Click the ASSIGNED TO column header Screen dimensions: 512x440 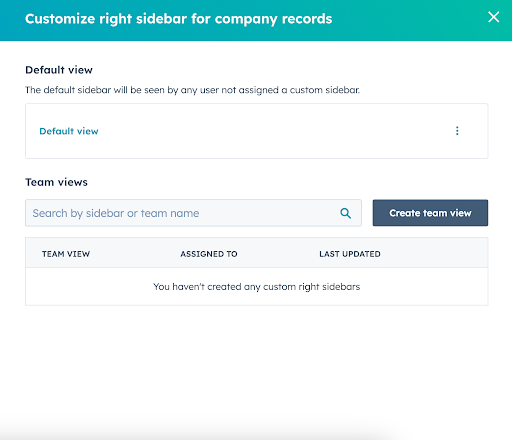pyautogui.click(x=209, y=254)
